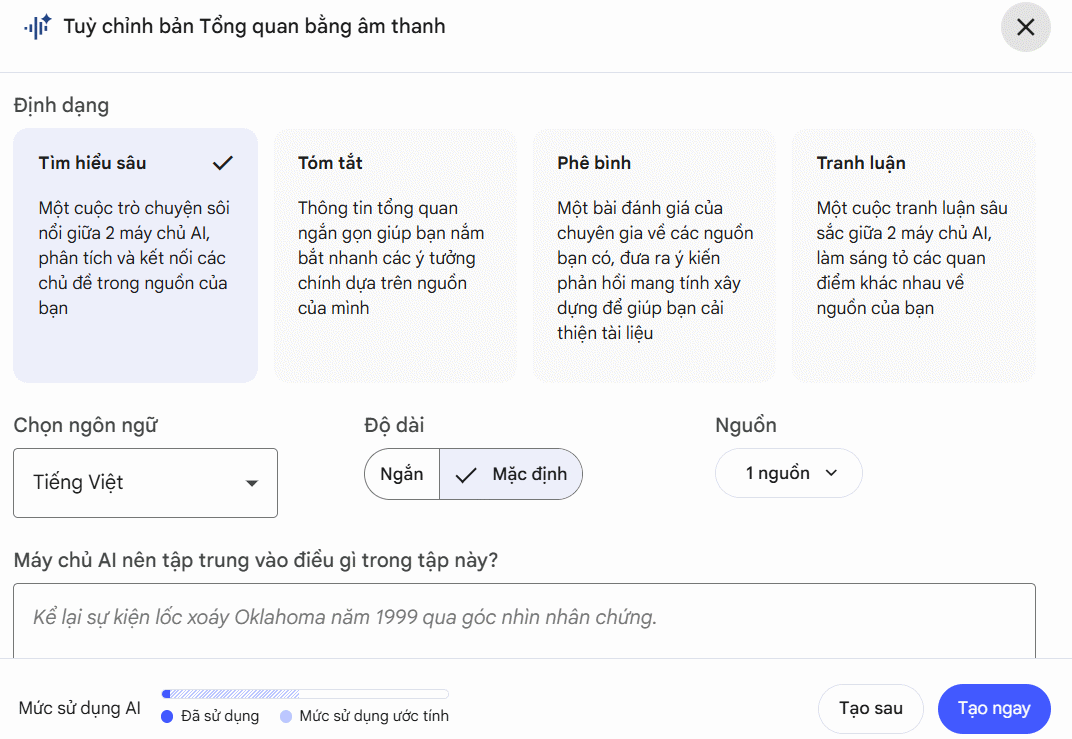Click the 'Định dạng' section heading
This screenshot has height=739, width=1072.
click(62, 105)
